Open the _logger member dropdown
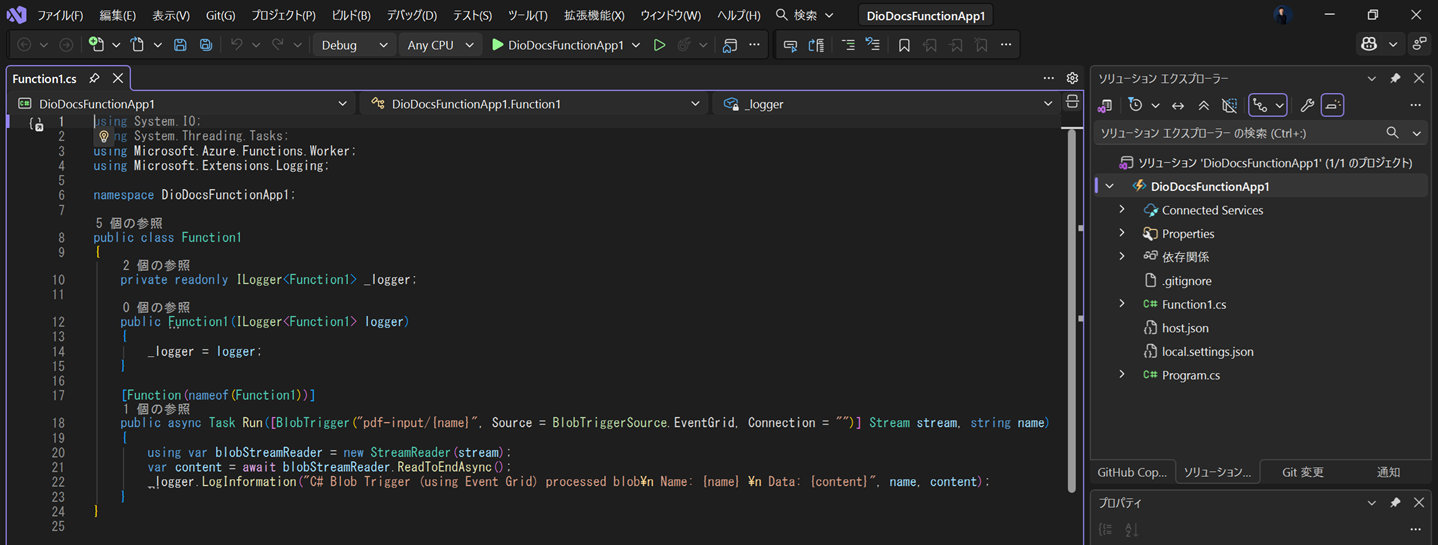The image size is (1438, 545). pyautogui.click(x=887, y=103)
